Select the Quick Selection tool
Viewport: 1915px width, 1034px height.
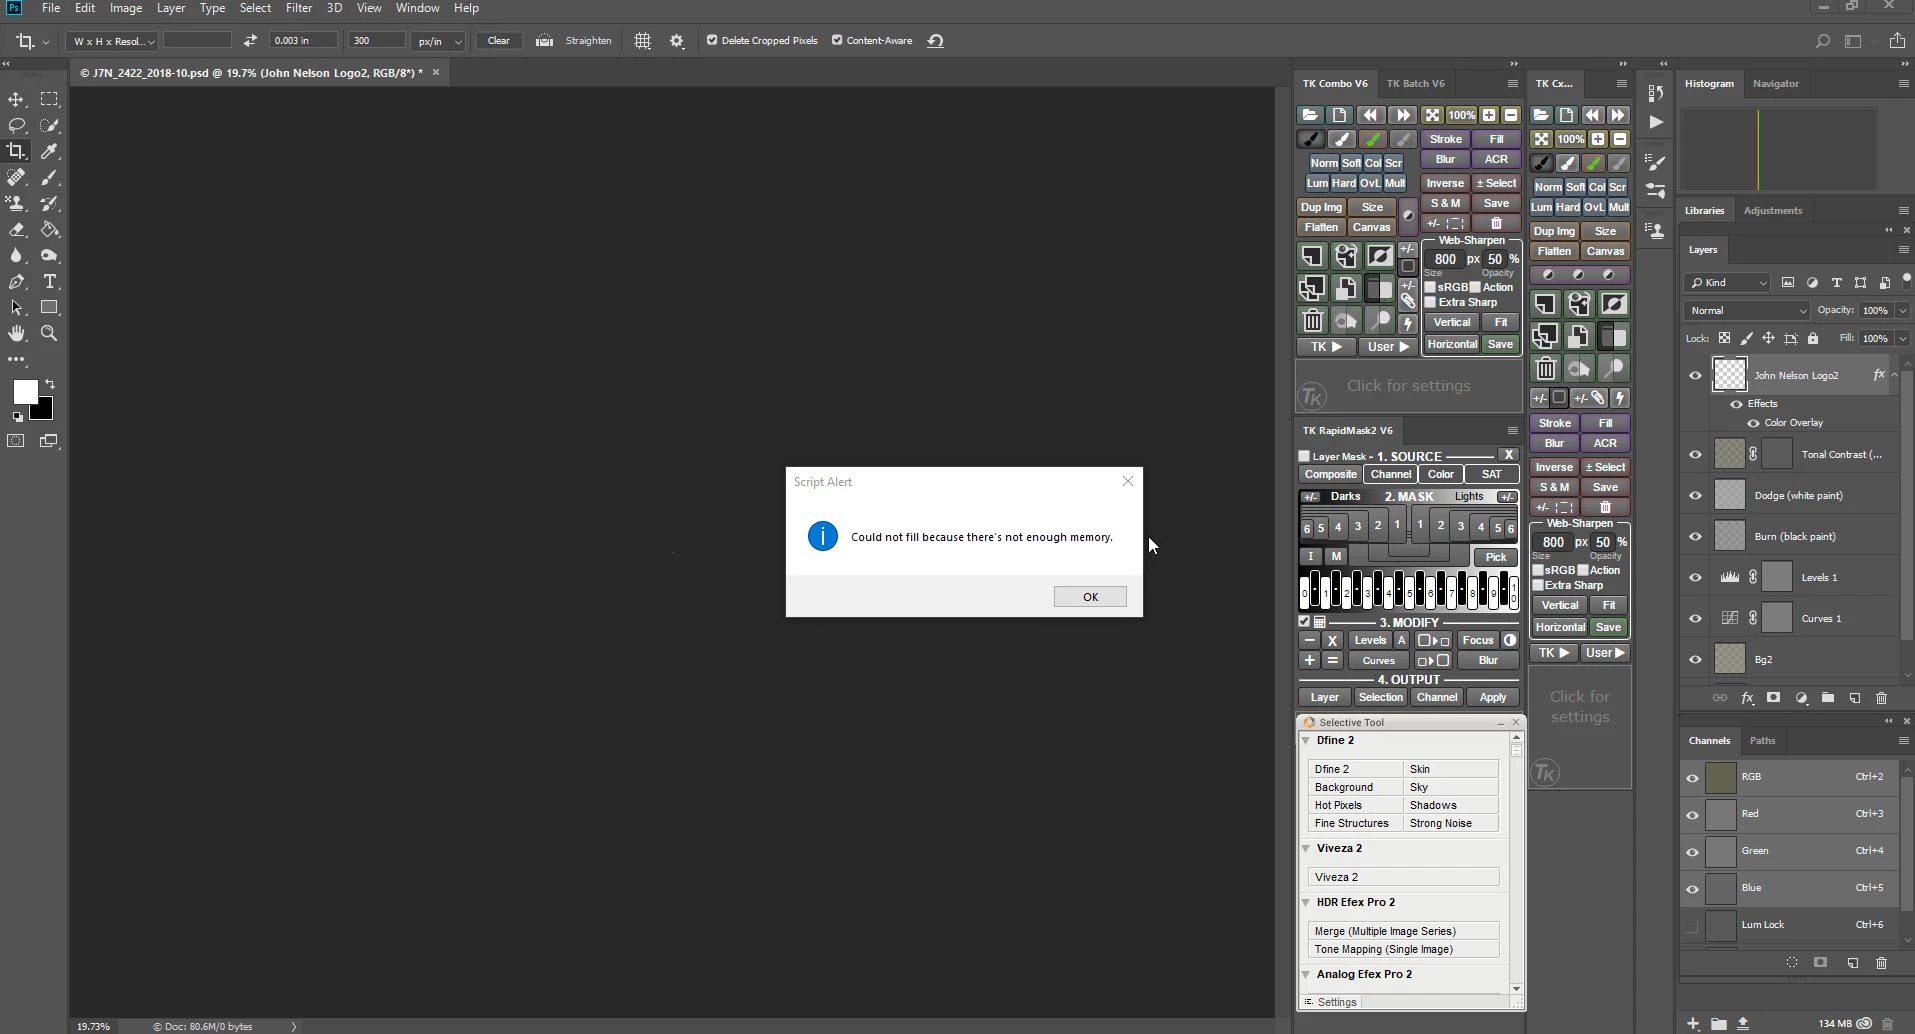coord(49,125)
